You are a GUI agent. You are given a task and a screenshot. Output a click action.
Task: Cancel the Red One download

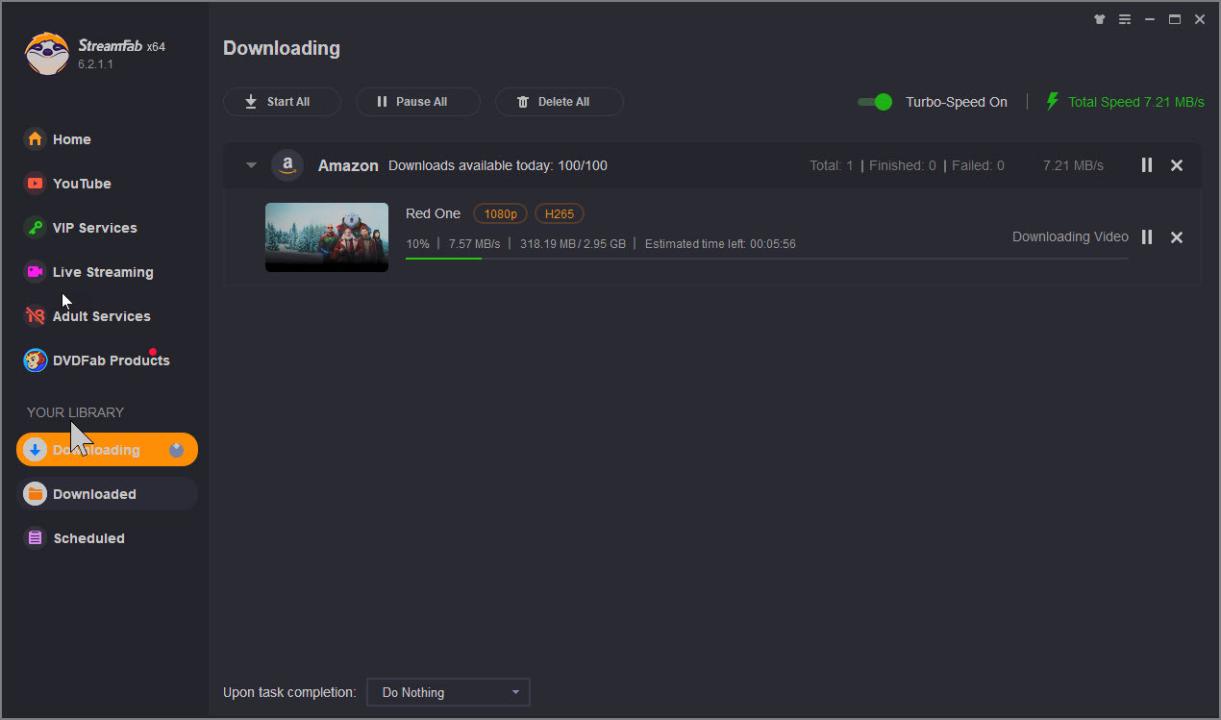(1177, 237)
